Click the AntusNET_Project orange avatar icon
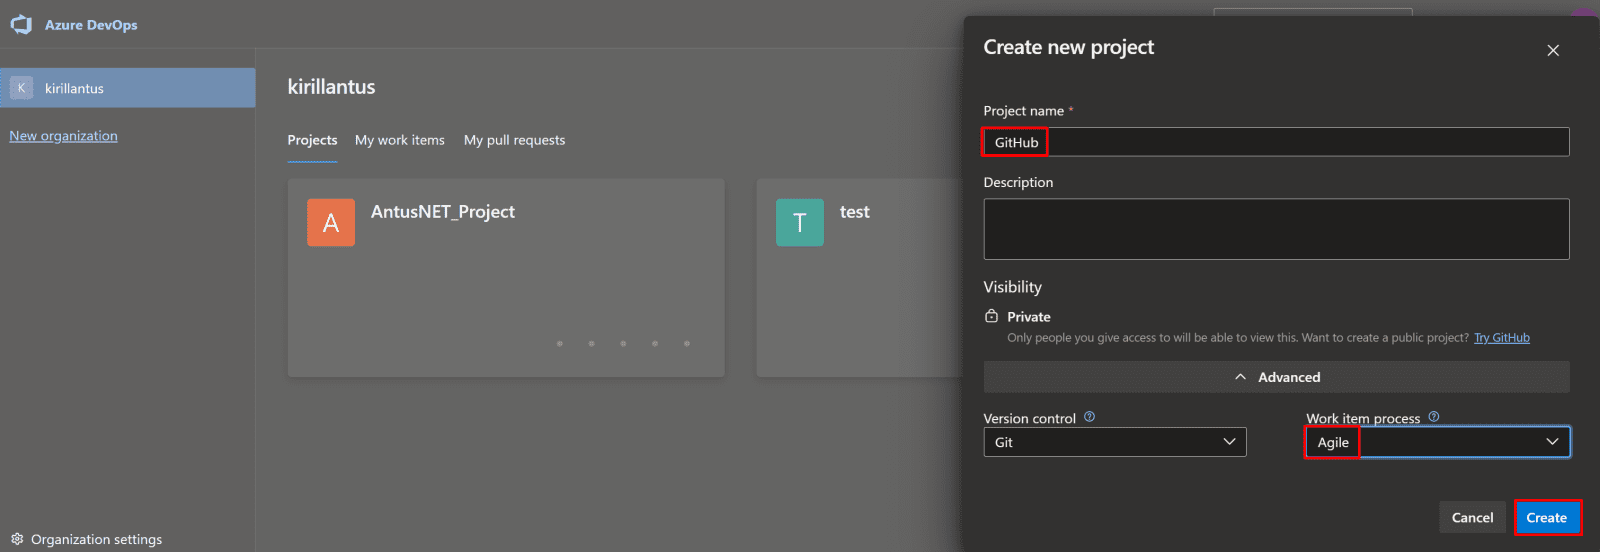 click(331, 222)
